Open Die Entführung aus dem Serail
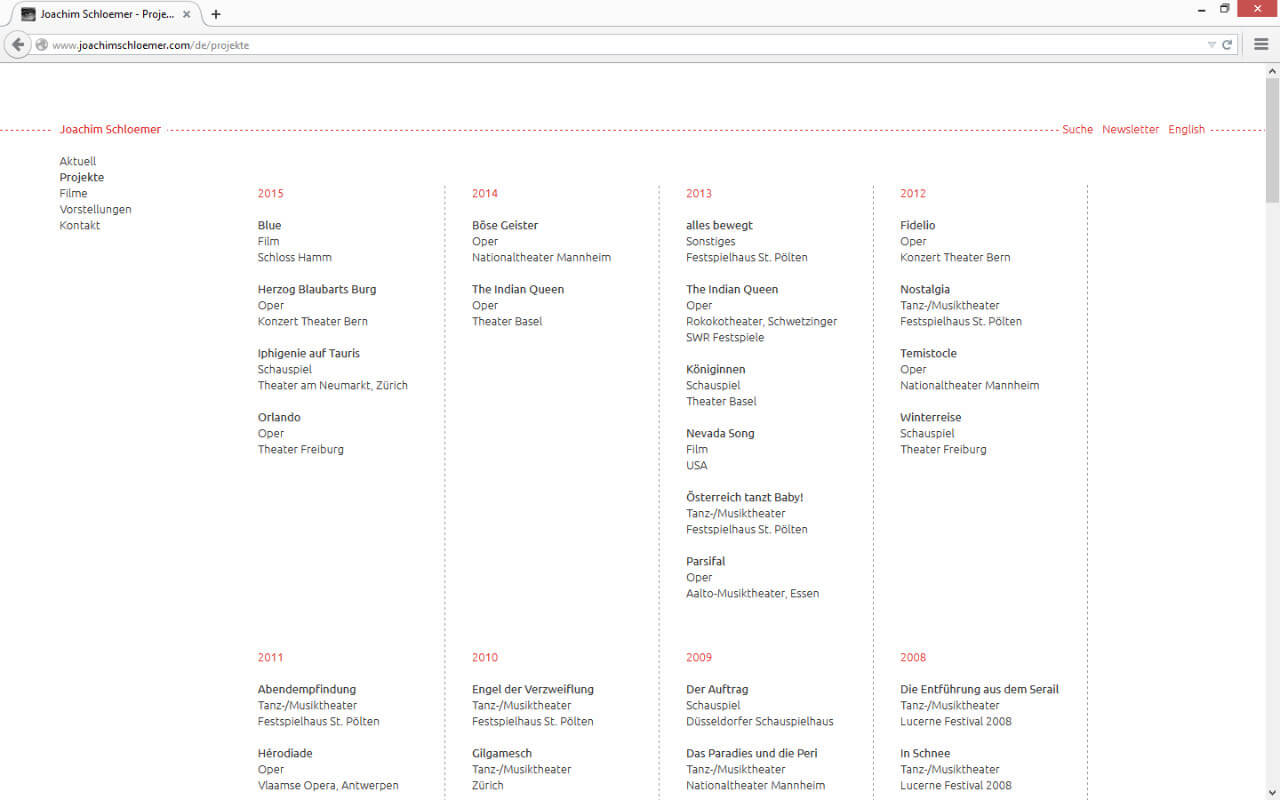1280x800 pixels. [x=979, y=689]
